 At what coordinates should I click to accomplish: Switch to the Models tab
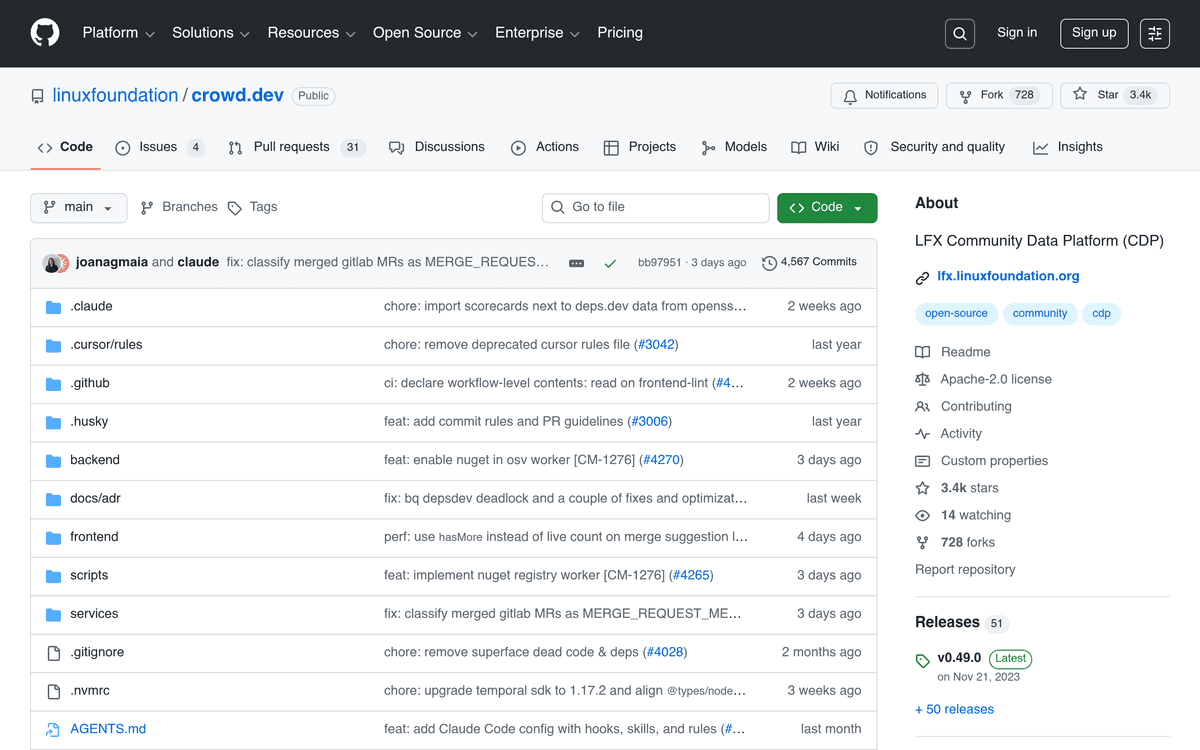(734, 147)
